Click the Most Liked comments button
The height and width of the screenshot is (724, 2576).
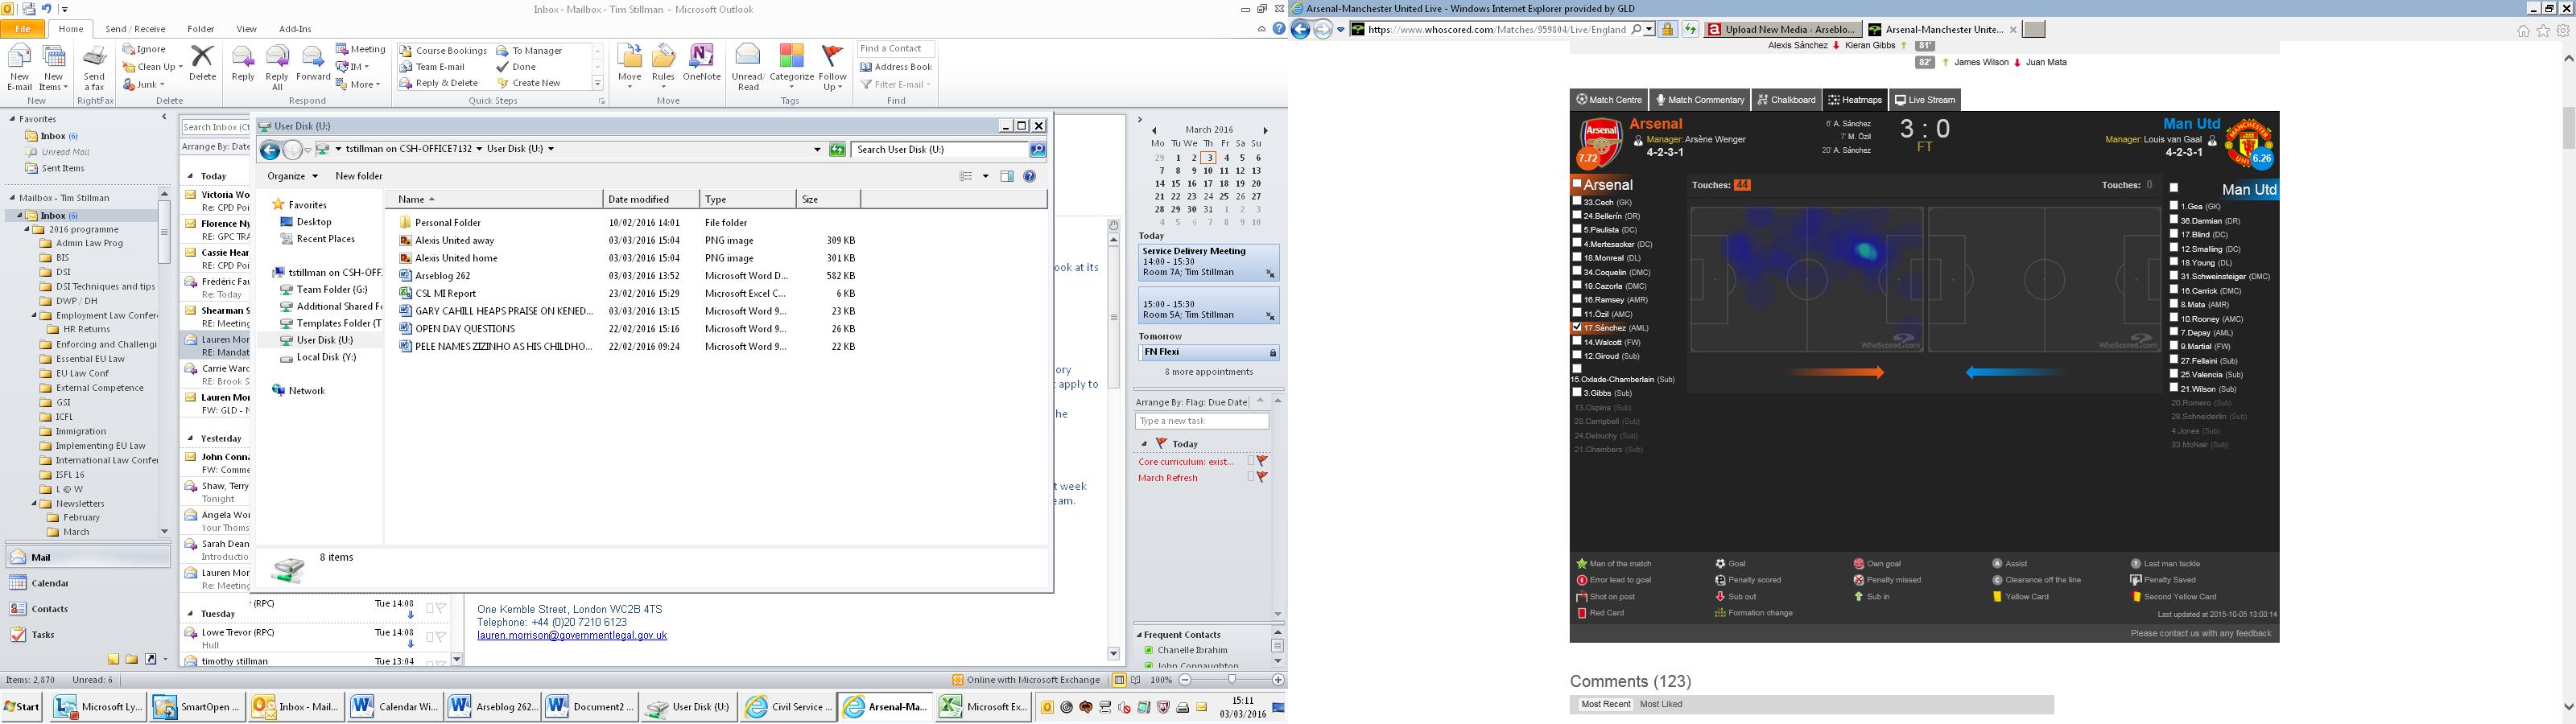click(1661, 705)
